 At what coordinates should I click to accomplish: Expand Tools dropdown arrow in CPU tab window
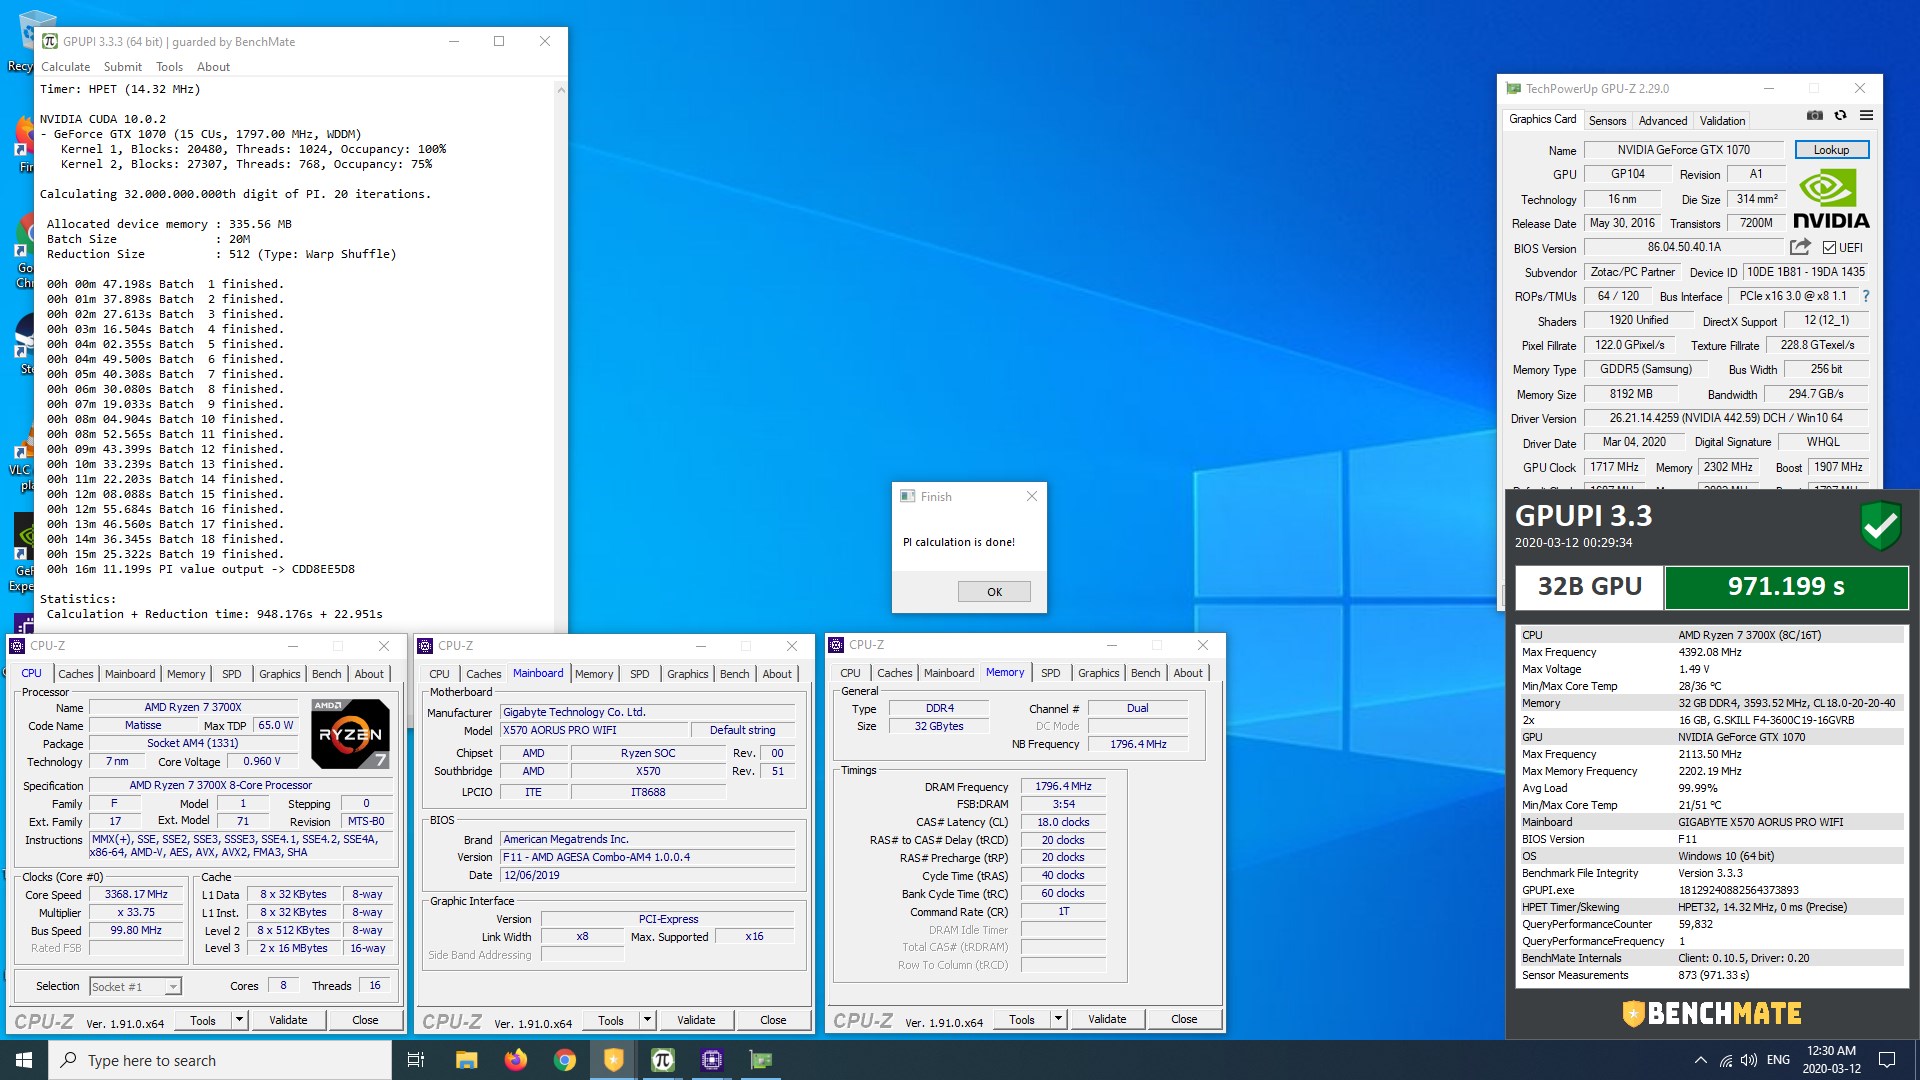tap(239, 1020)
